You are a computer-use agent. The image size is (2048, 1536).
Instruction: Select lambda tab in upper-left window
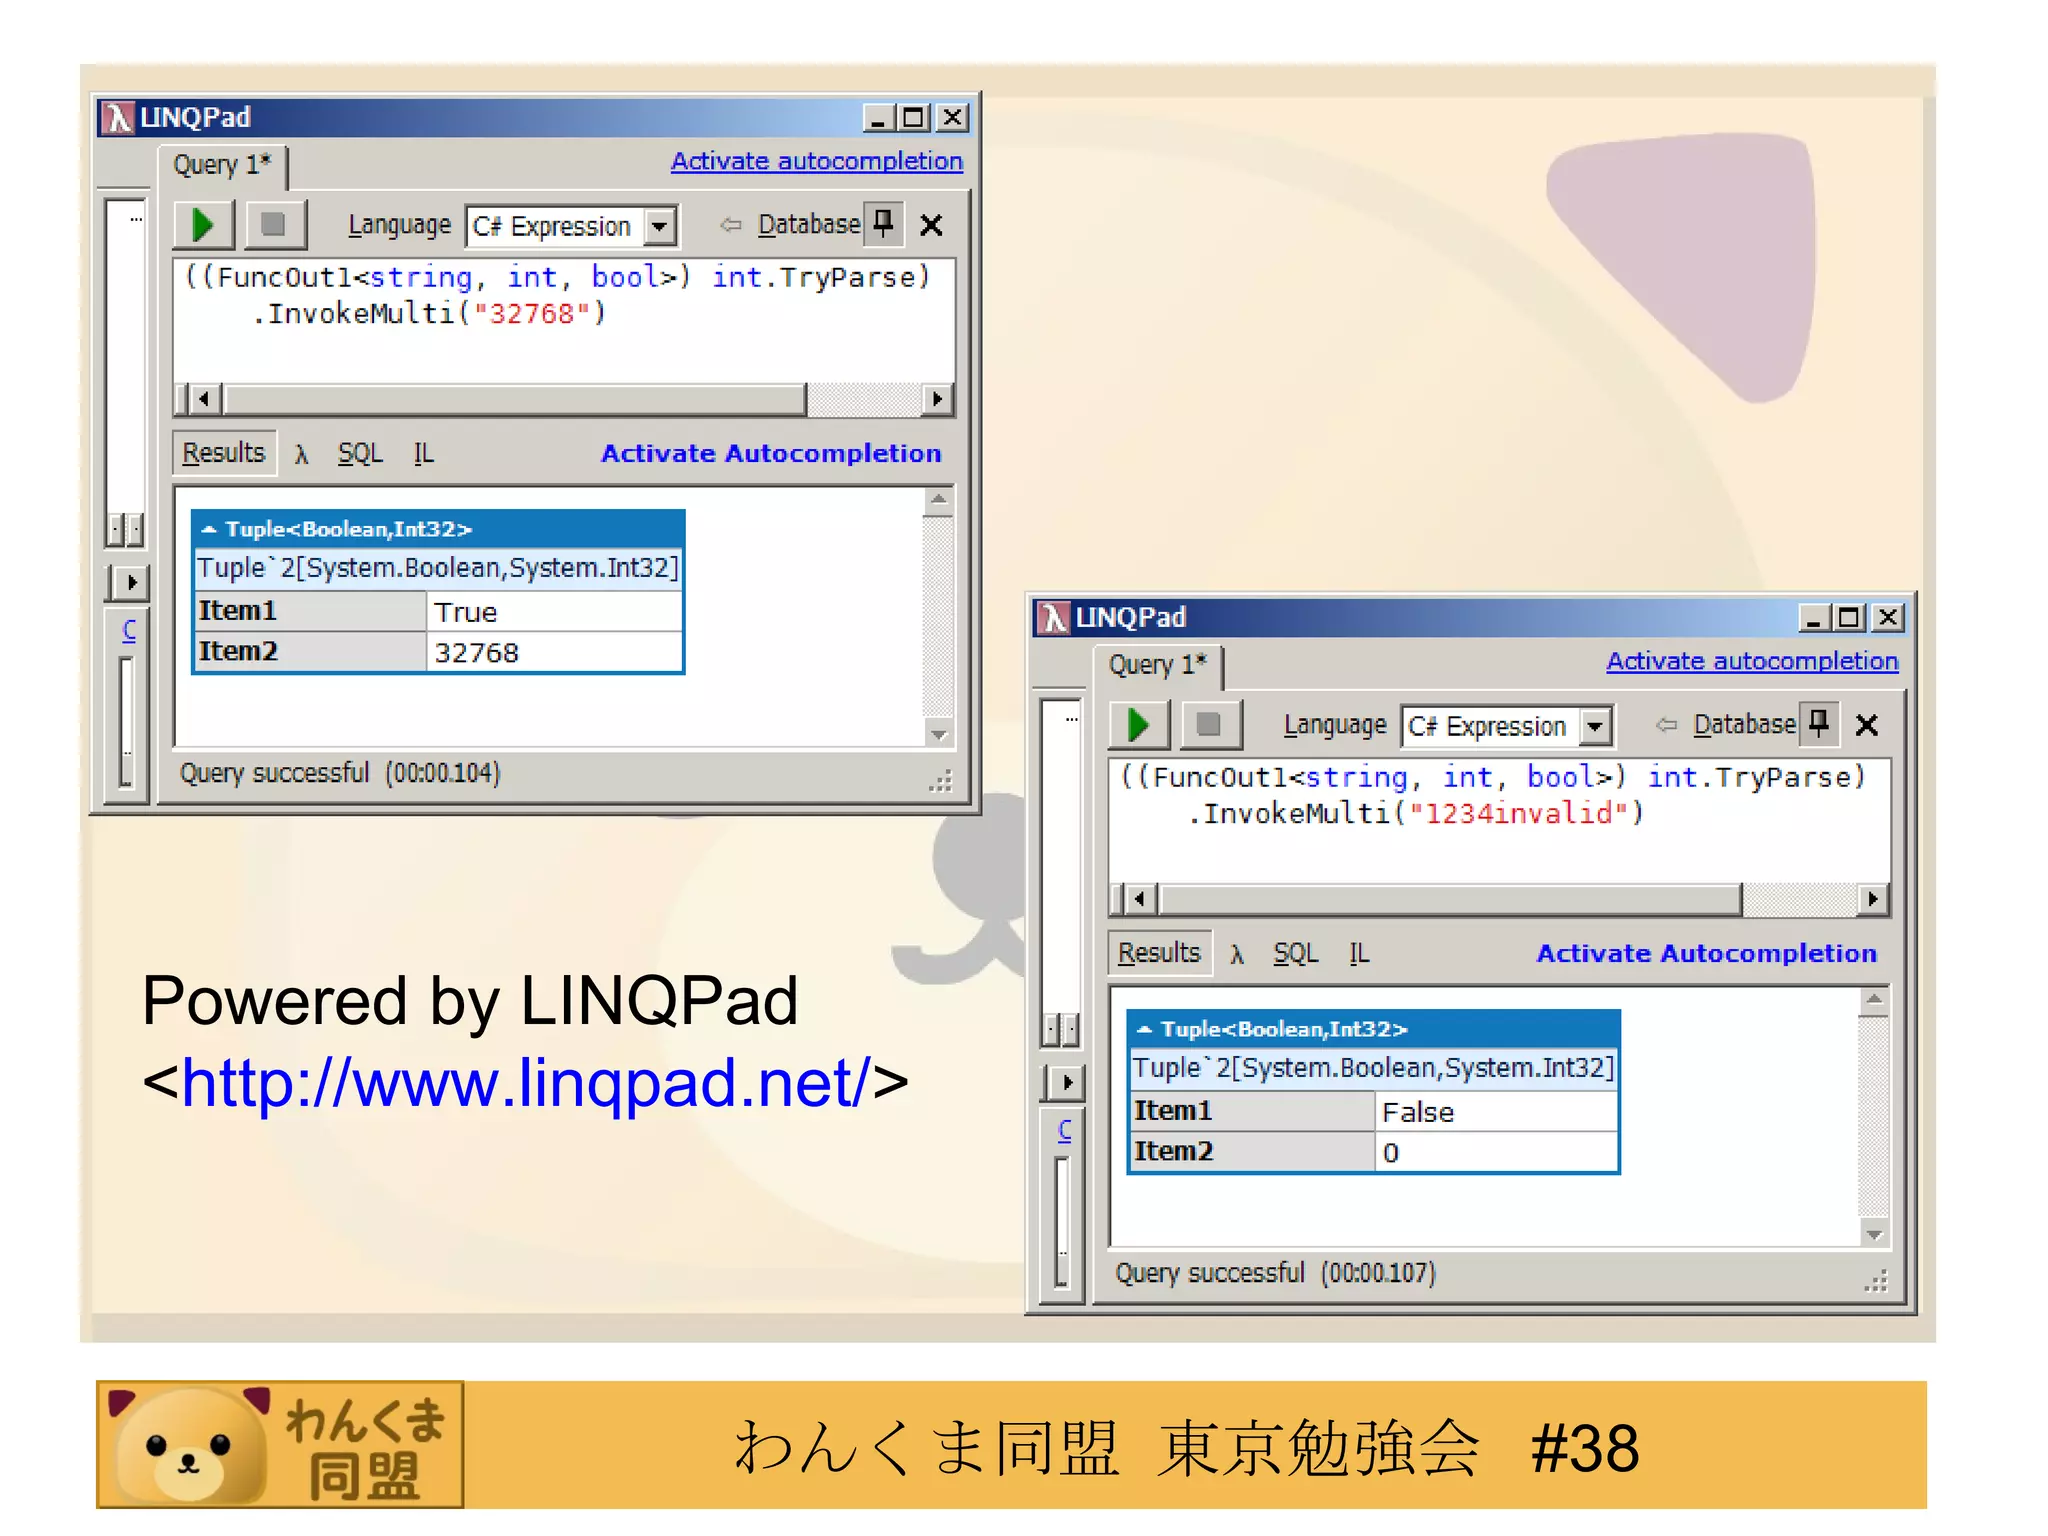(x=301, y=455)
